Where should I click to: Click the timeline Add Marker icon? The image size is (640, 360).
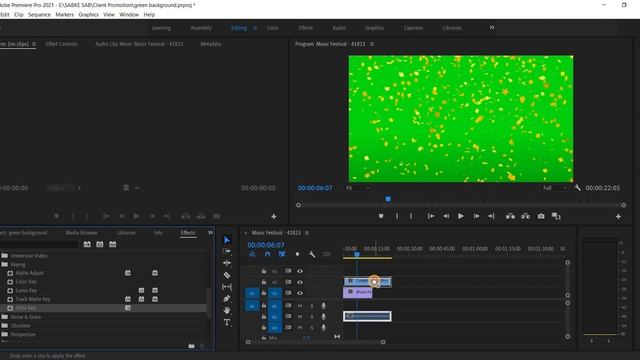pyautogui.click(x=298, y=254)
